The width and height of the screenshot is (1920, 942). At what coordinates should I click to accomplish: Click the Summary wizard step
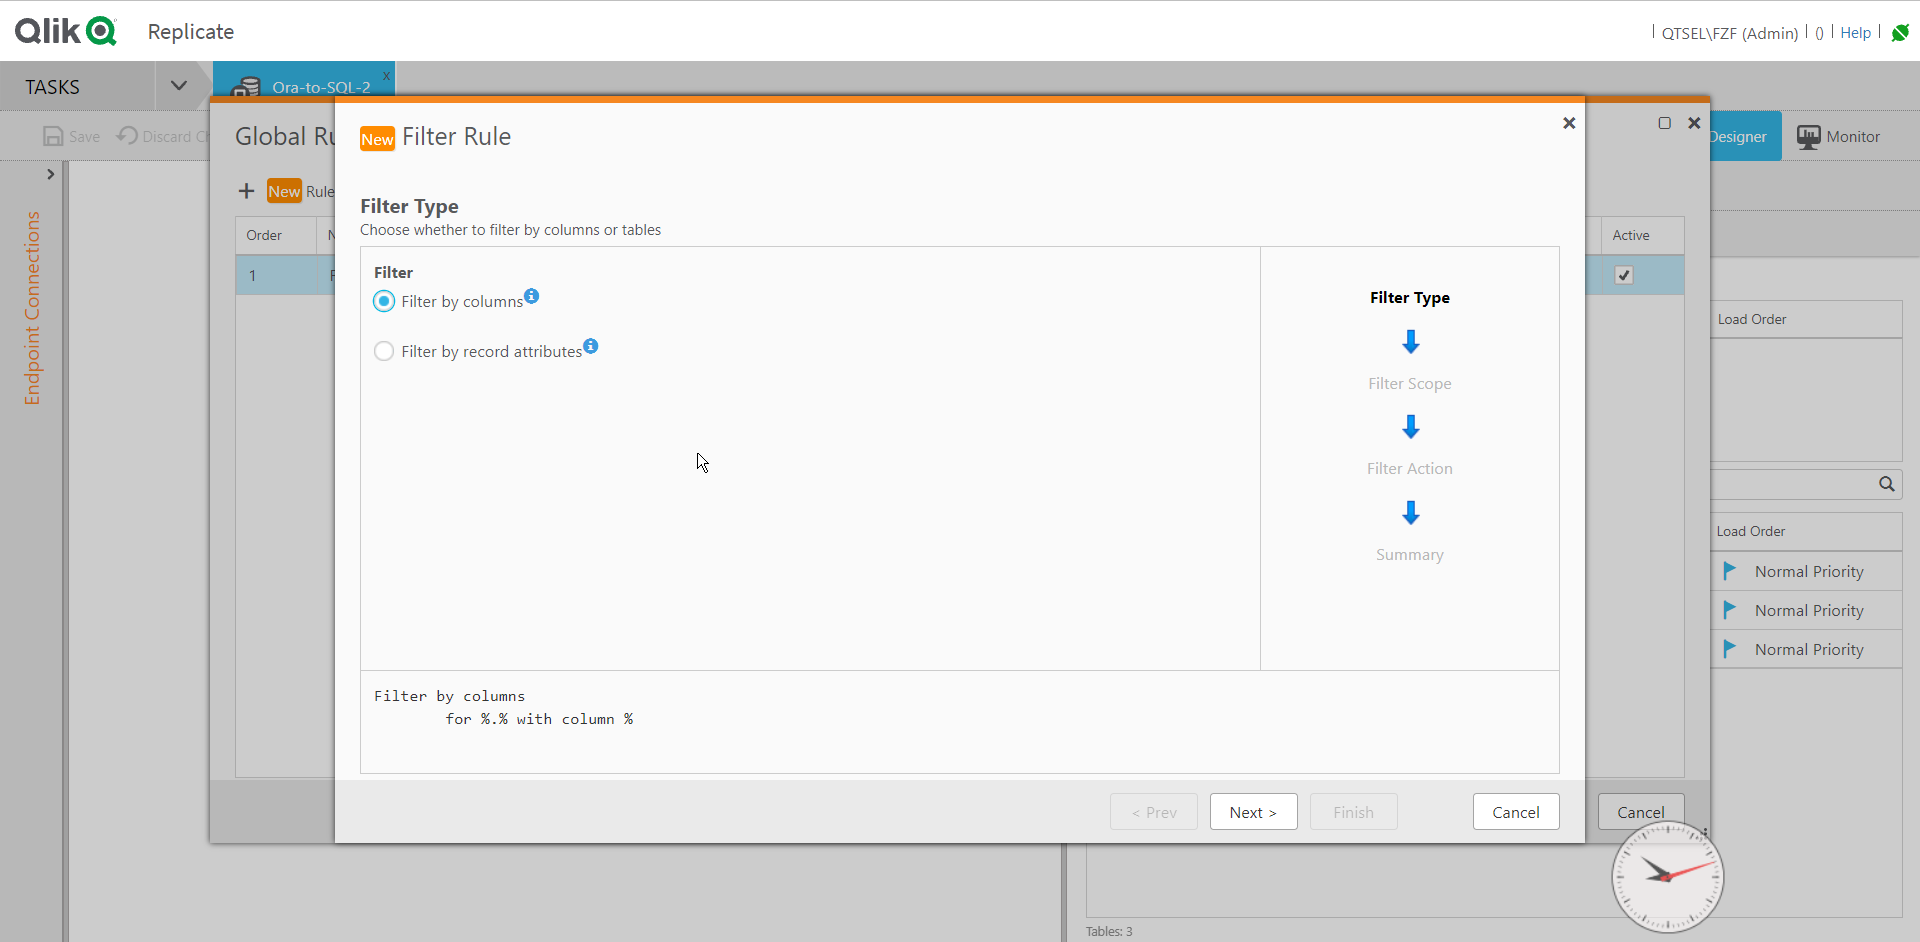1410,555
